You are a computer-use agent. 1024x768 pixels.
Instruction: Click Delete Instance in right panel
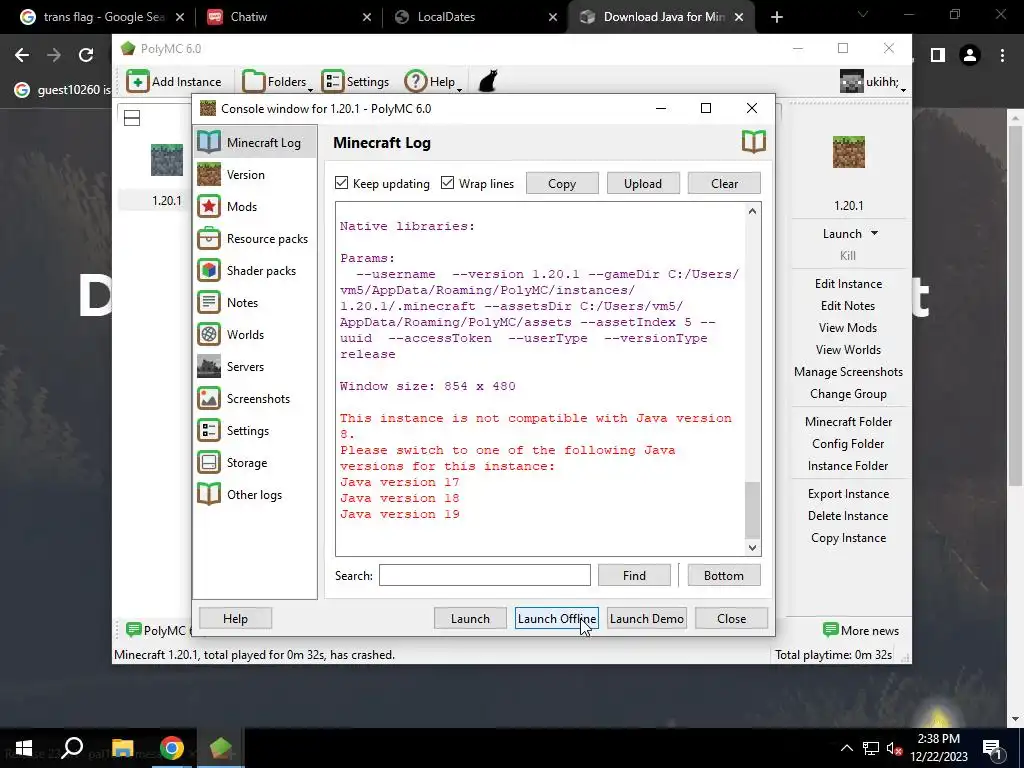[848, 516]
